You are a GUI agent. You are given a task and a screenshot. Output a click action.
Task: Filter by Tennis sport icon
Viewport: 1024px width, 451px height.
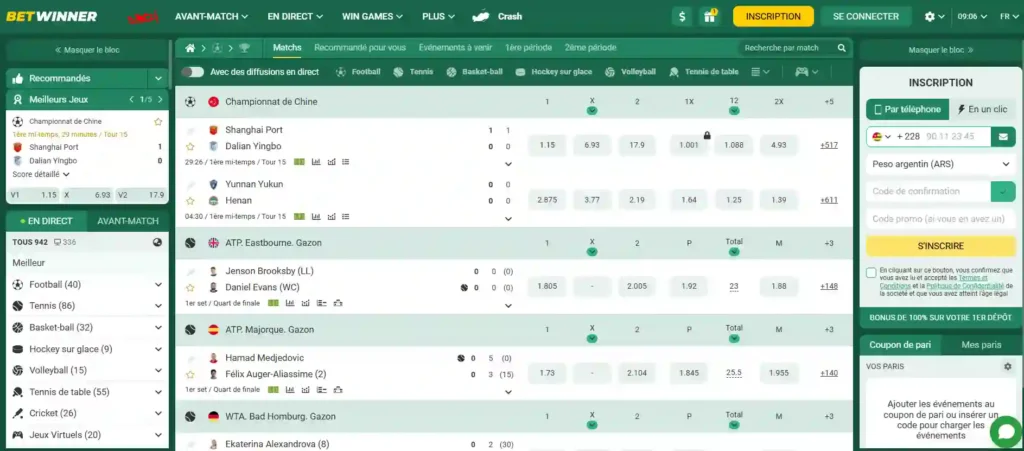[x=398, y=72]
